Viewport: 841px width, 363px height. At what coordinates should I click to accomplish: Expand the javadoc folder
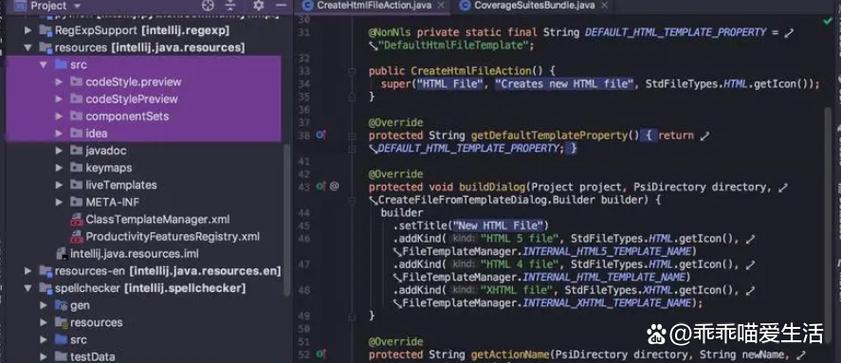59,151
